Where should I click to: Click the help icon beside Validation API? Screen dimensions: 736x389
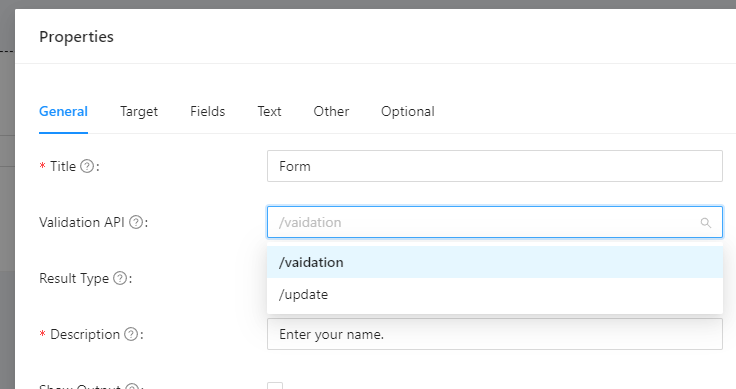click(x=136, y=222)
